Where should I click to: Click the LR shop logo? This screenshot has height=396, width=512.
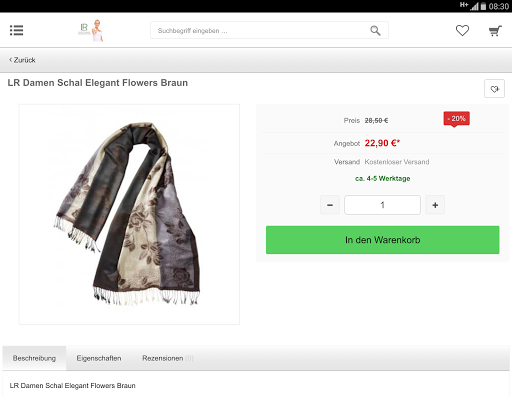[x=91, y=30]
